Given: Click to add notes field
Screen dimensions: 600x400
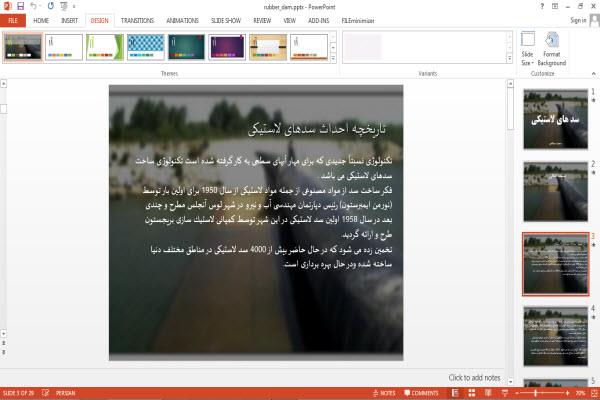Looking at the screenshot, I should coord(474,378).
